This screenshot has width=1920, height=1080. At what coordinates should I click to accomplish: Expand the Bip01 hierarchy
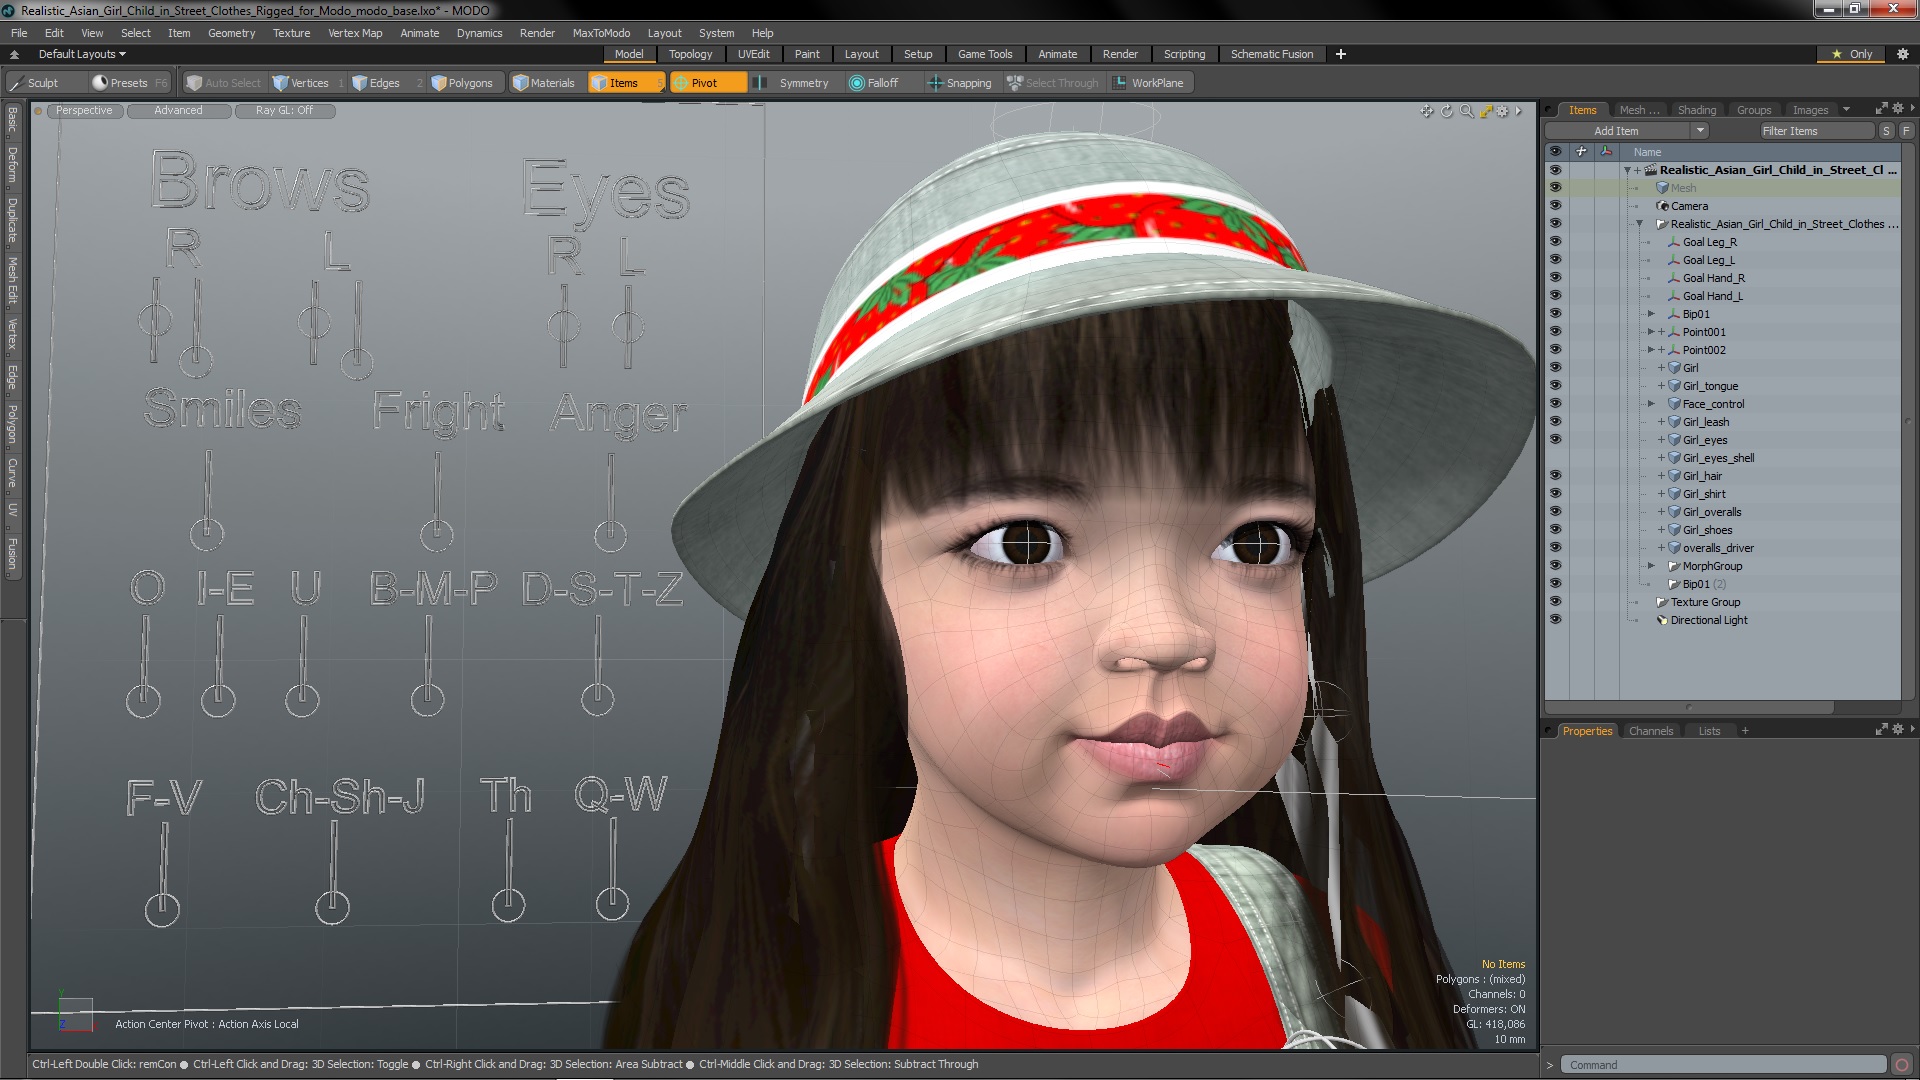click(1651, 314)
